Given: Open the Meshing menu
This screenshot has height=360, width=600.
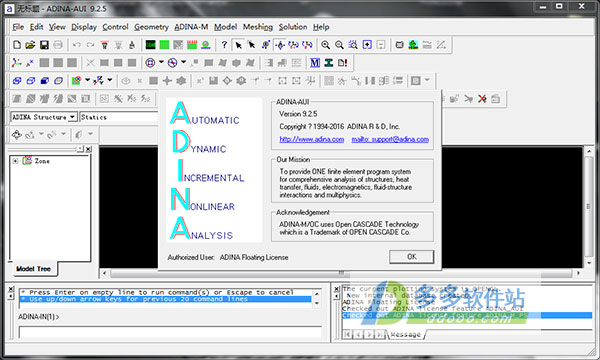Looking at the screenshot, I should tap(258, 27).
